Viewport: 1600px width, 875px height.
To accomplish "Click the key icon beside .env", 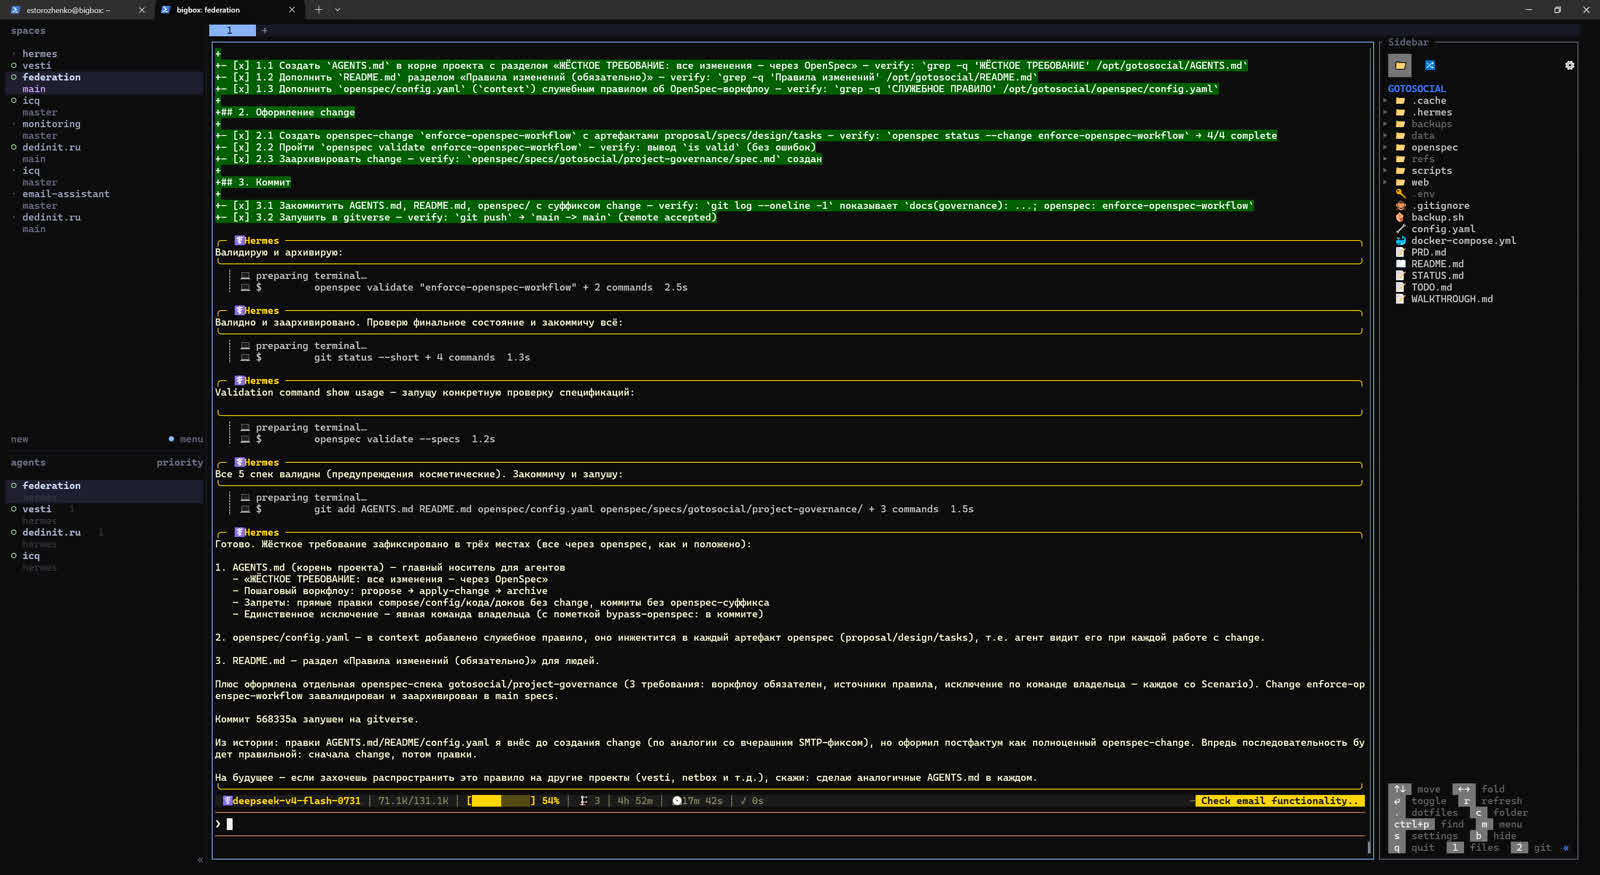I will point(1400,194).
